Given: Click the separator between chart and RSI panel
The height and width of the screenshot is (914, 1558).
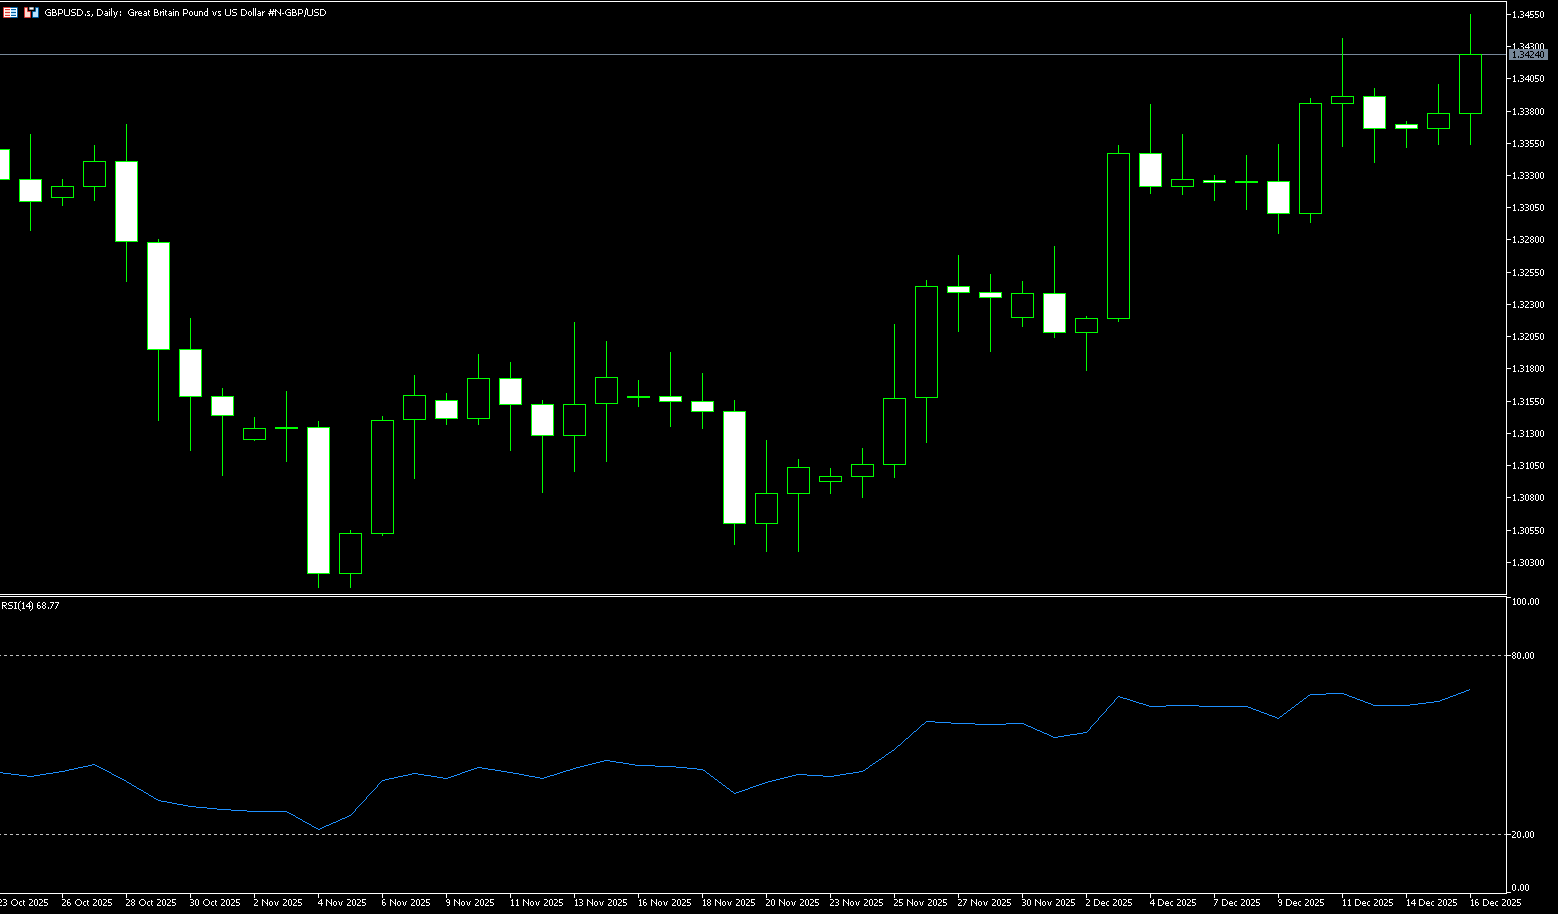Looking at the screenshot, I should click(750, 596).
